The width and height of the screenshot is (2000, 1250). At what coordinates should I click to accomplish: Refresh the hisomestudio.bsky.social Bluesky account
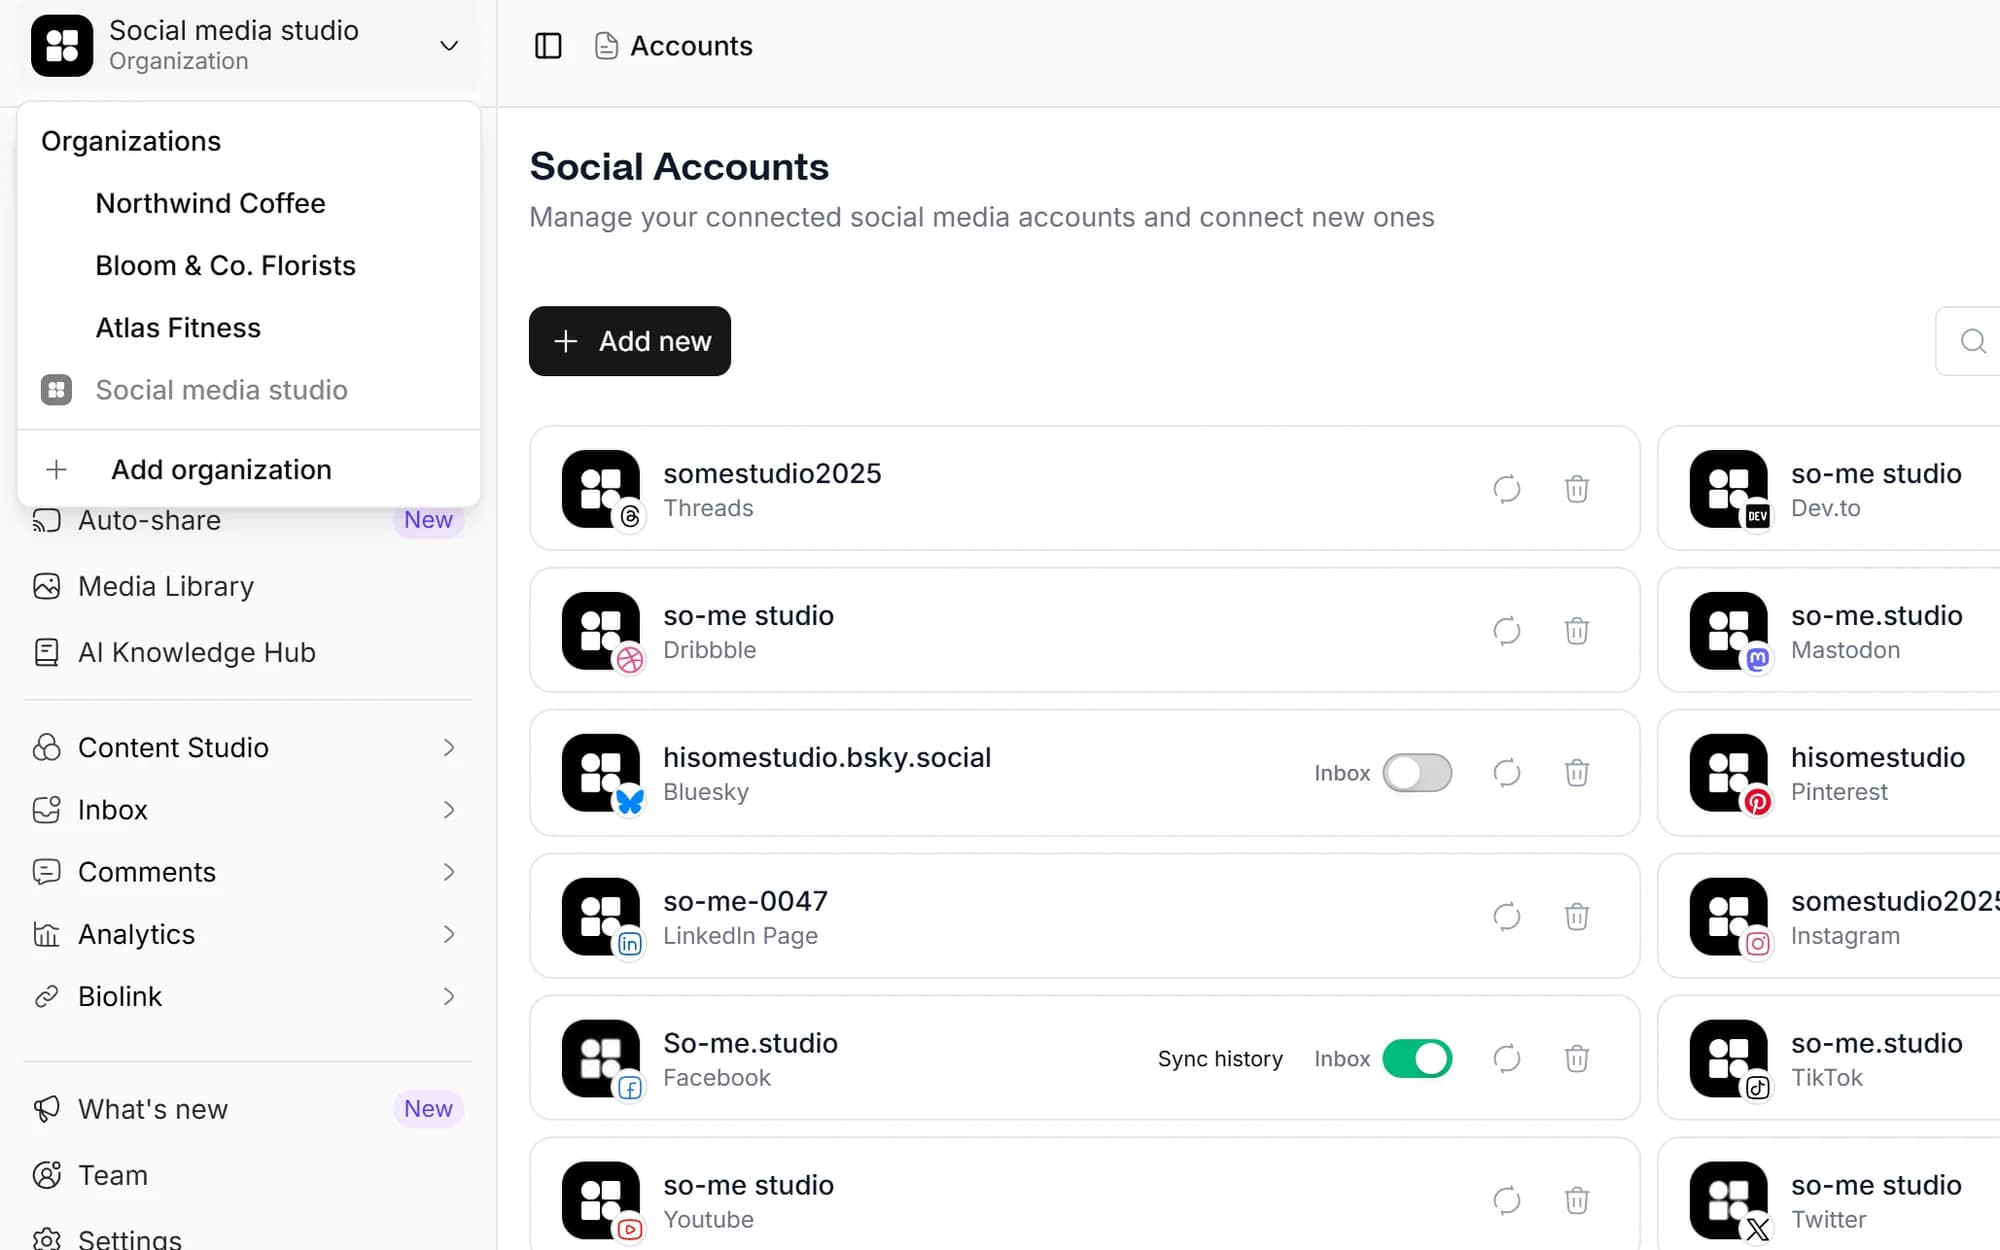pos(1507,773)
